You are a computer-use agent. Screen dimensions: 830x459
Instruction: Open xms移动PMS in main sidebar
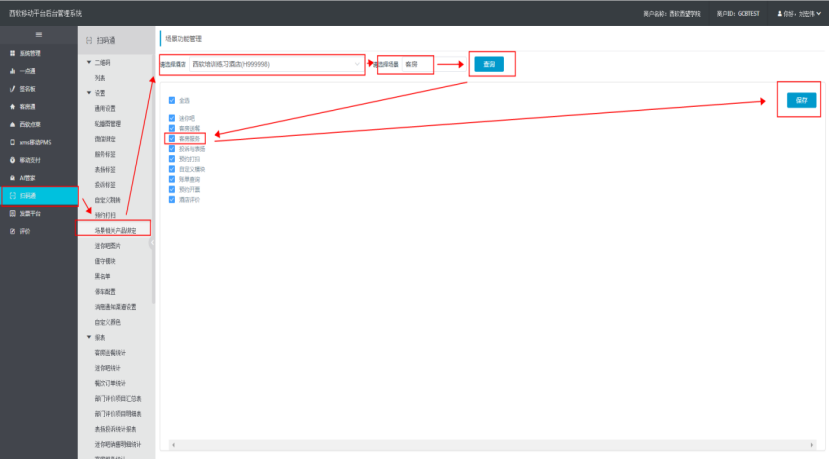point(39,142)
